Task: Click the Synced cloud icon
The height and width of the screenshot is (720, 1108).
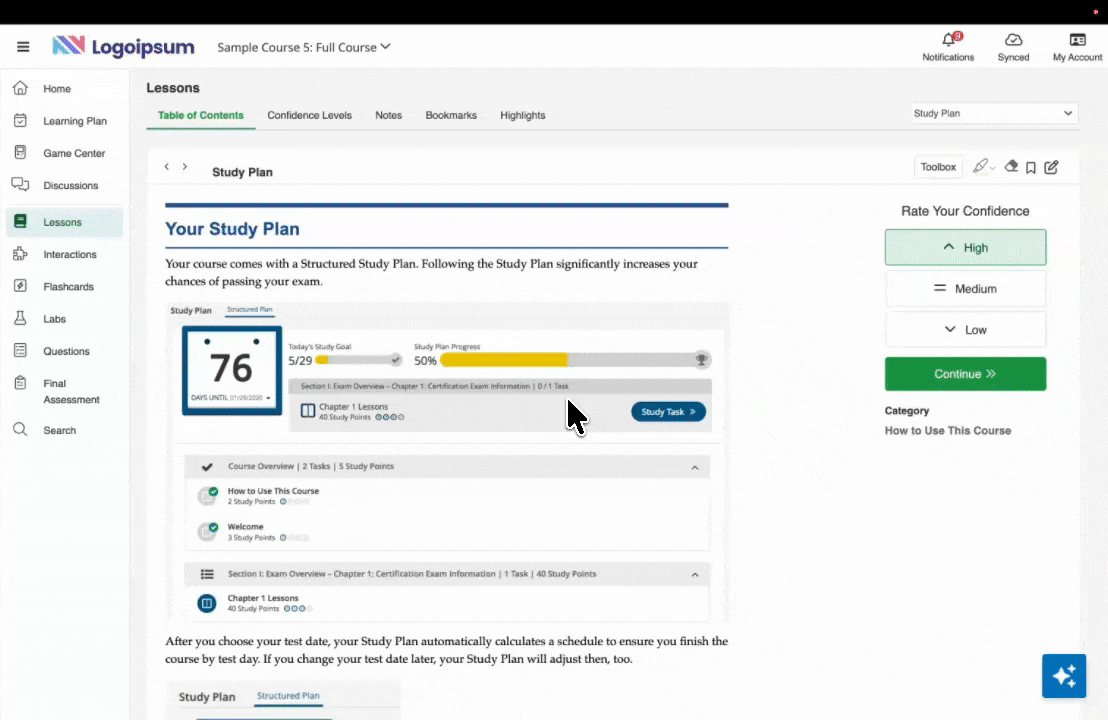Action: click(x=1013, y=41)
